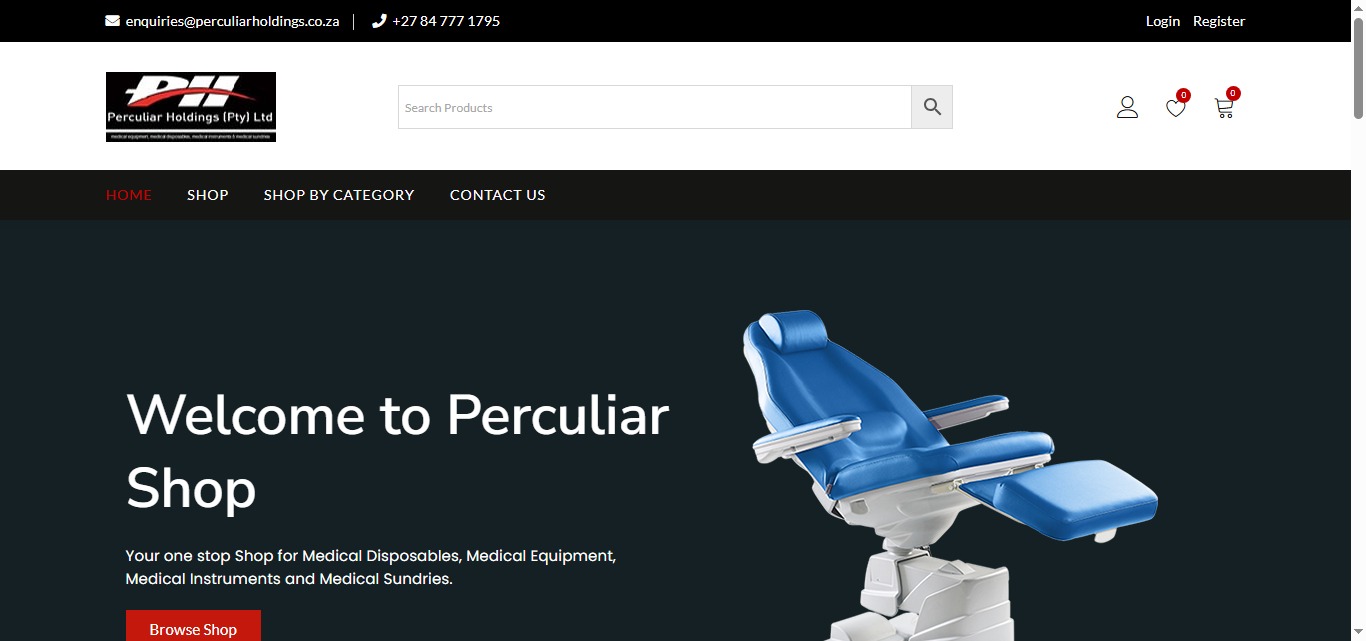Click the wishlist count badge
The height and width of the screenshot is (641, 1366).
point(1183,96)
